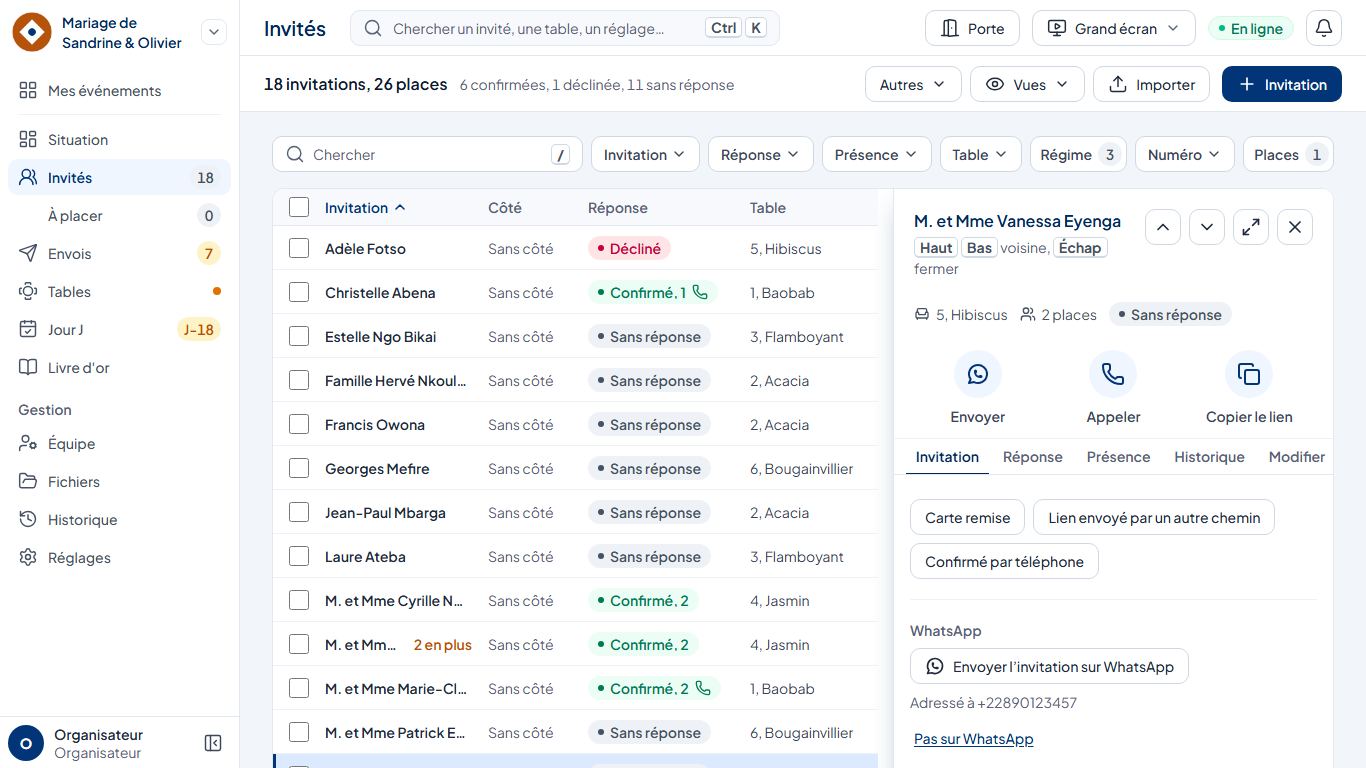
Task: Go to previous guest with up arrow
Action: point(1163,227)
